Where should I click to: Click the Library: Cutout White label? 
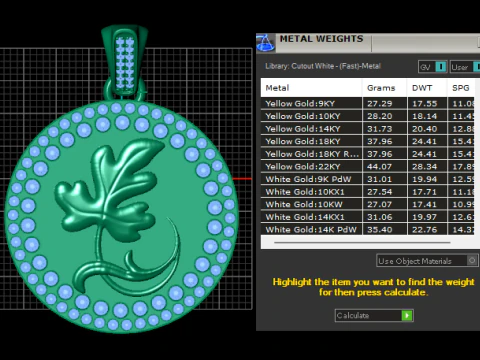323,66
